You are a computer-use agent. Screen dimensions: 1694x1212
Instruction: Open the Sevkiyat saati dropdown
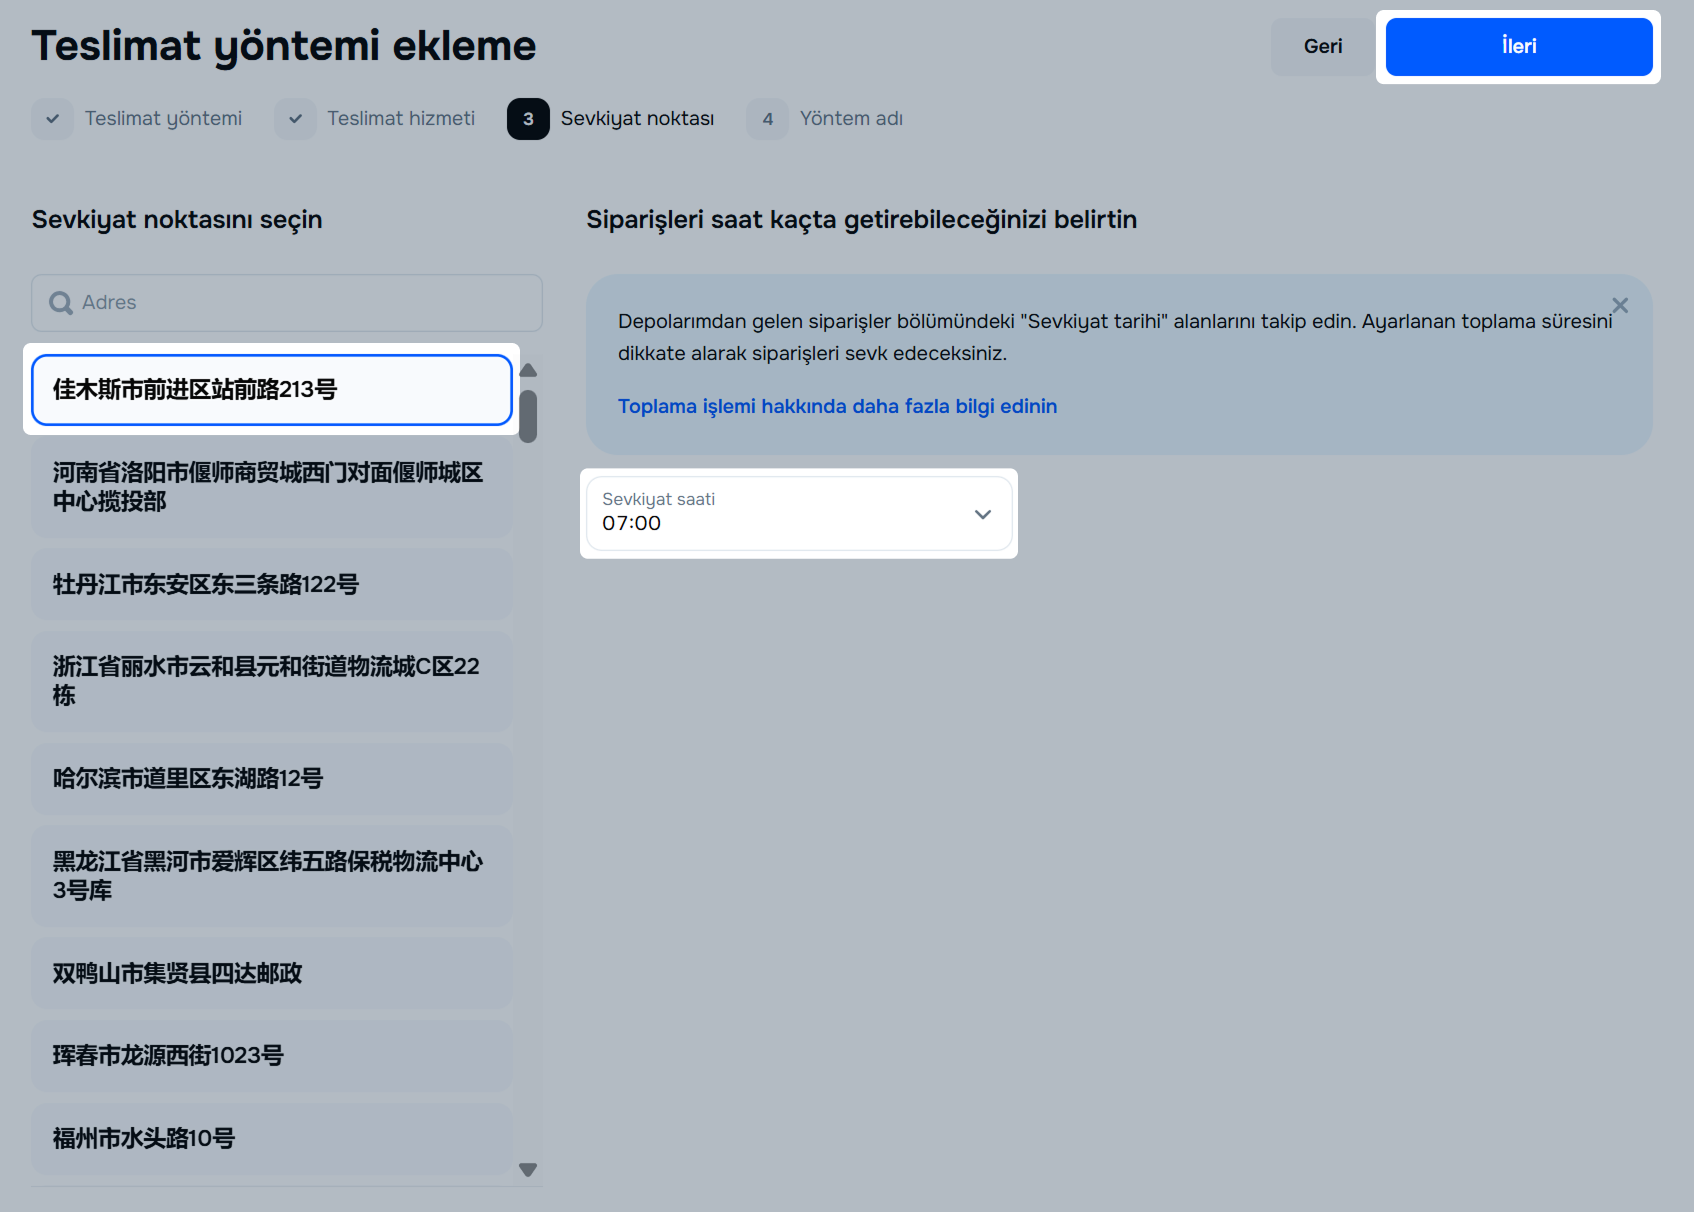point(780,513)
